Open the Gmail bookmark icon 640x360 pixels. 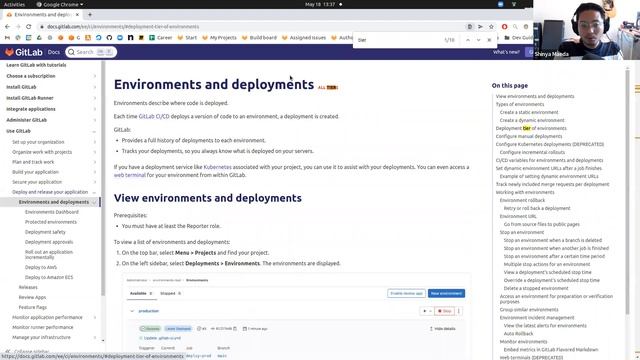tap(7, 38)
